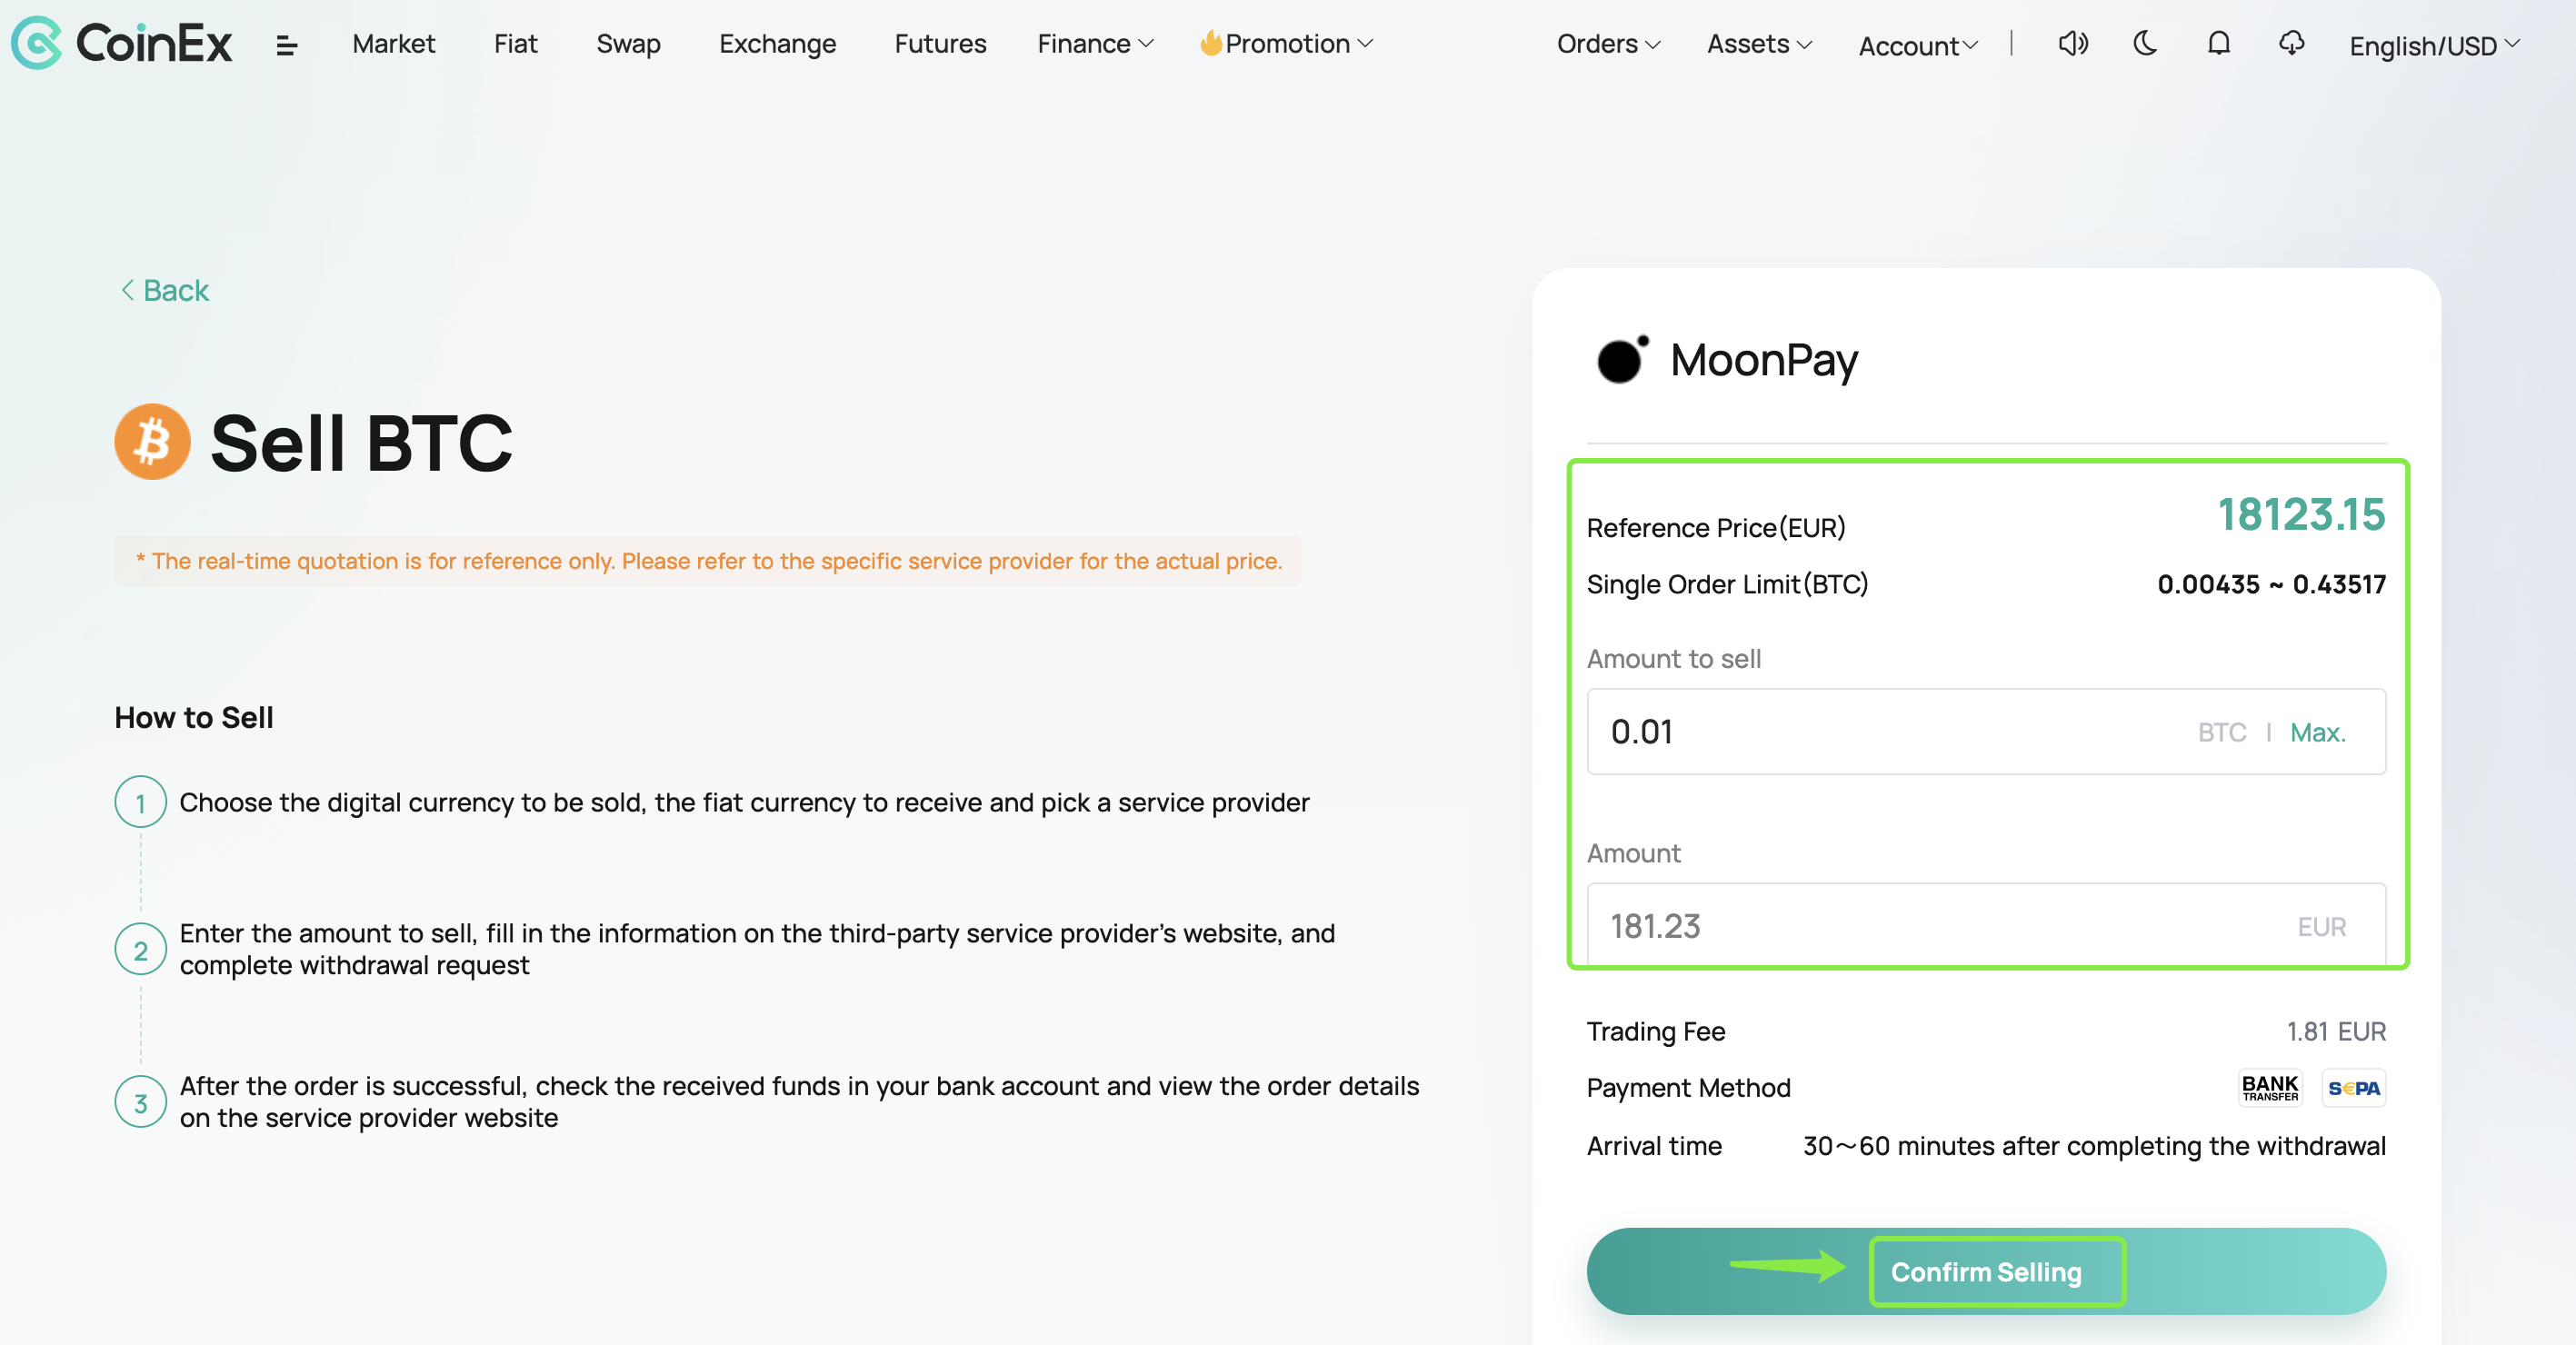Click the download cloud icon
The image size is (2576, 1345).
click(x=2291, y=44)
